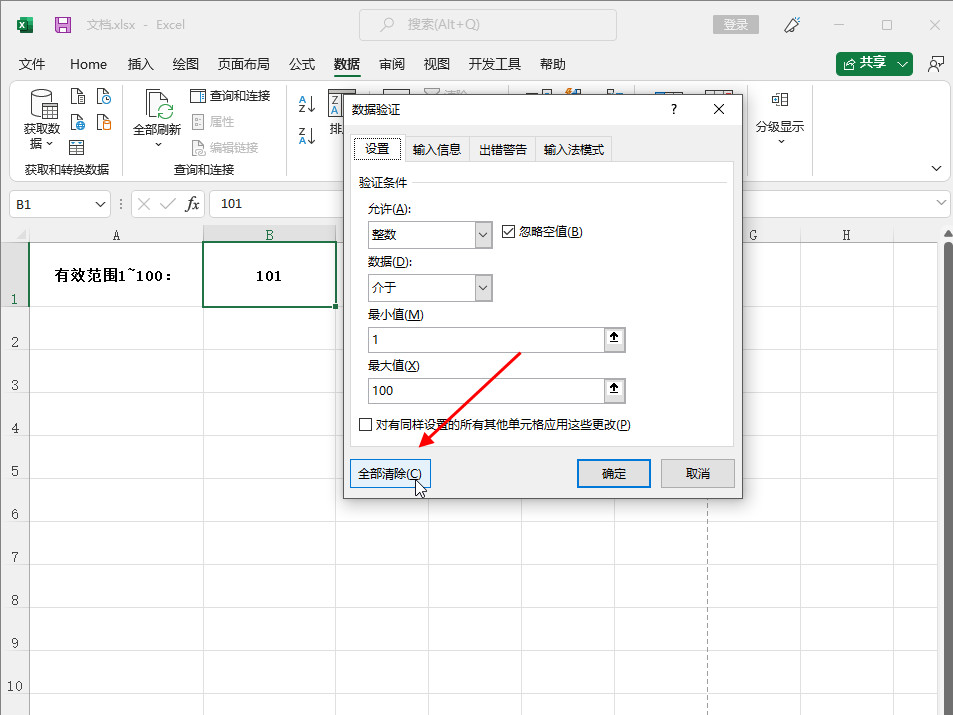The width and height of the screenshot is (953, 715).
Task: Select column A header
Action: [x=116, y=235]
